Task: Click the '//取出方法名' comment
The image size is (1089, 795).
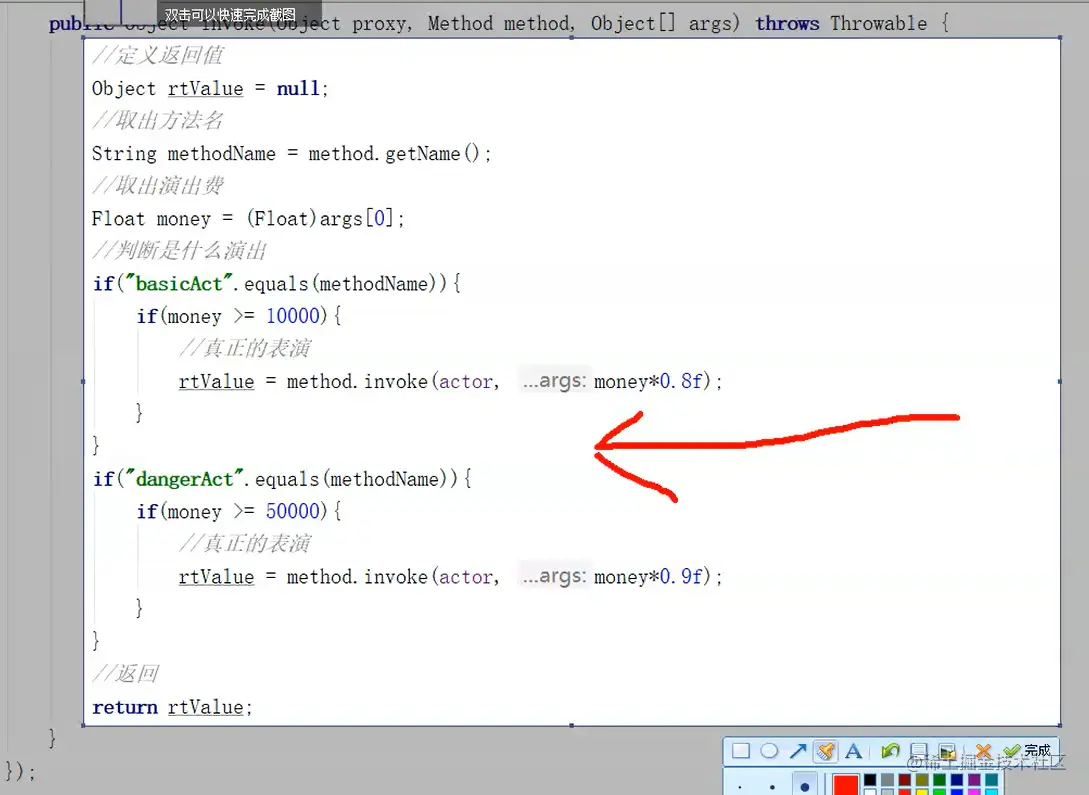Action: pyautogui.click(x=158, y=121)
